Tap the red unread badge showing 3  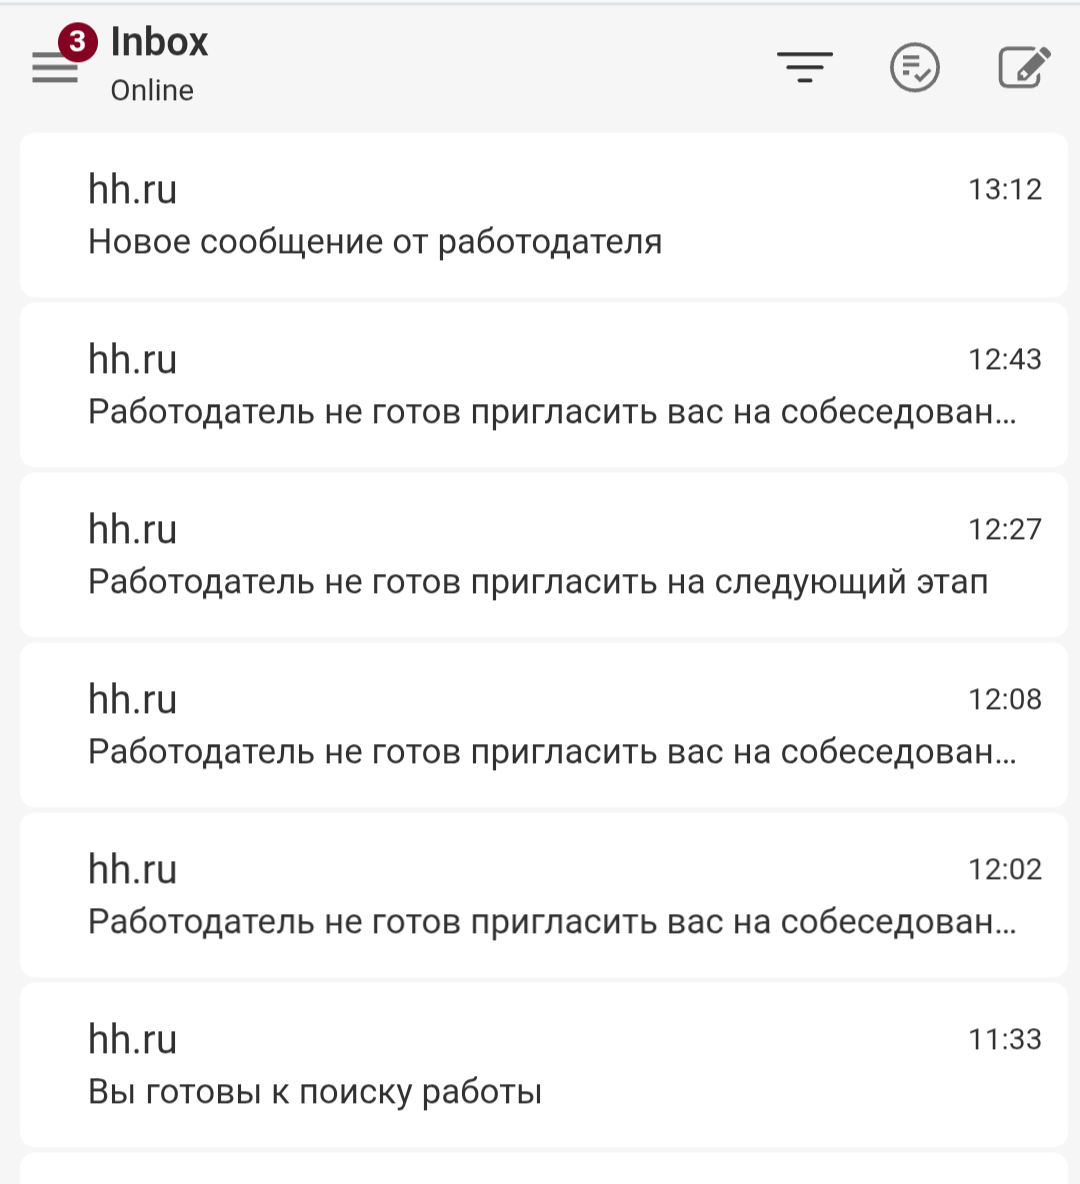point(78,43)
